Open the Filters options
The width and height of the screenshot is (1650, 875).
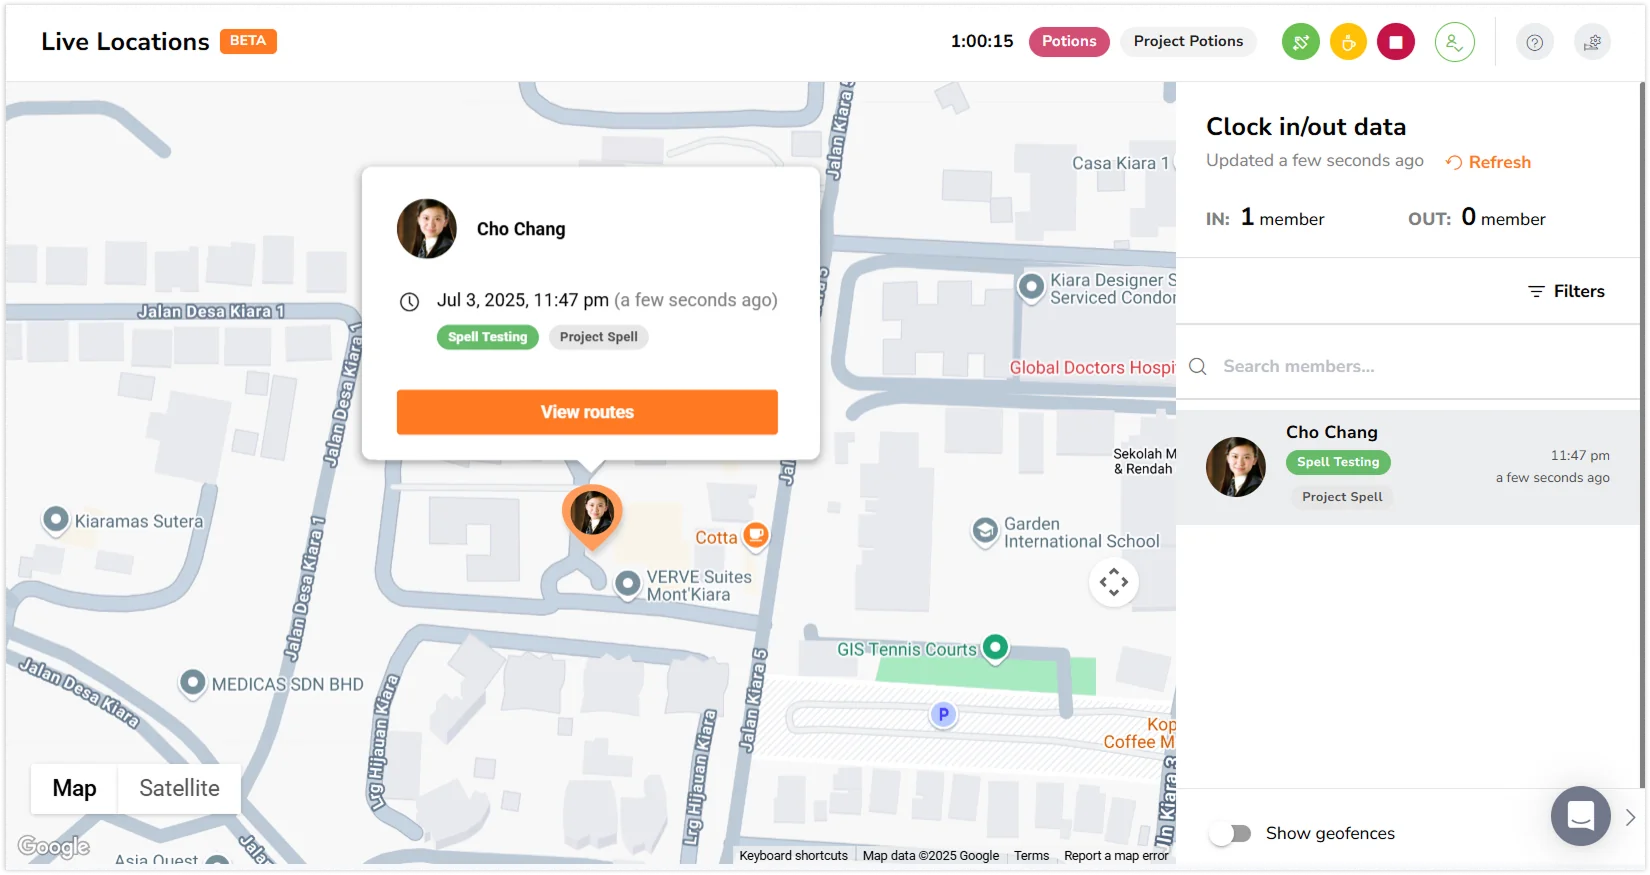(x=1566, y=291)
